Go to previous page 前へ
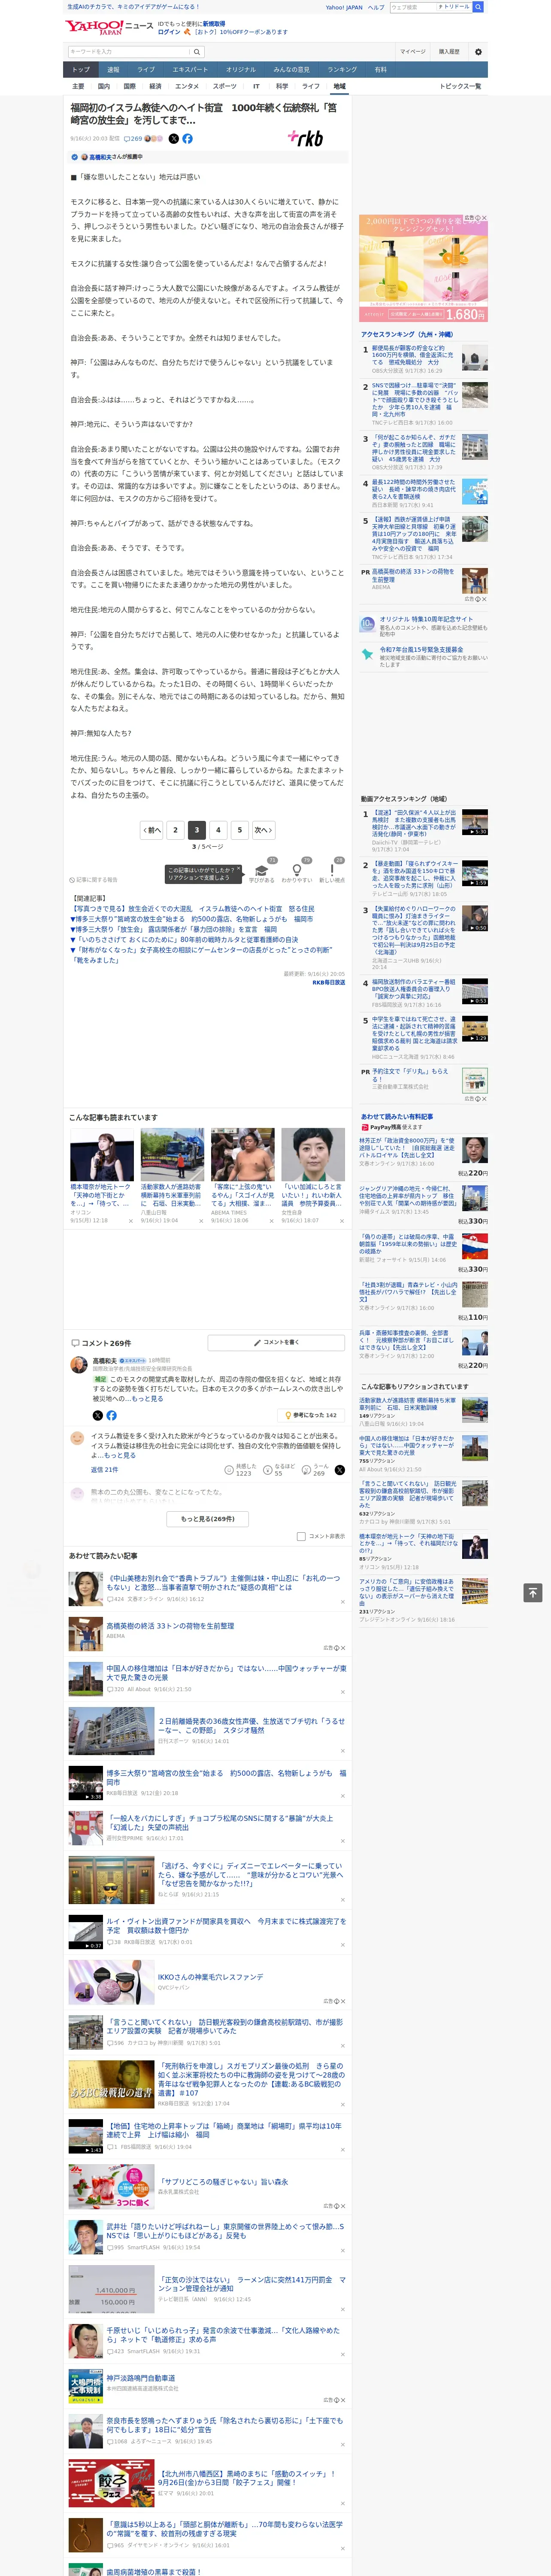Screen dimensions: 551x2576 click(x=151, y=830)
